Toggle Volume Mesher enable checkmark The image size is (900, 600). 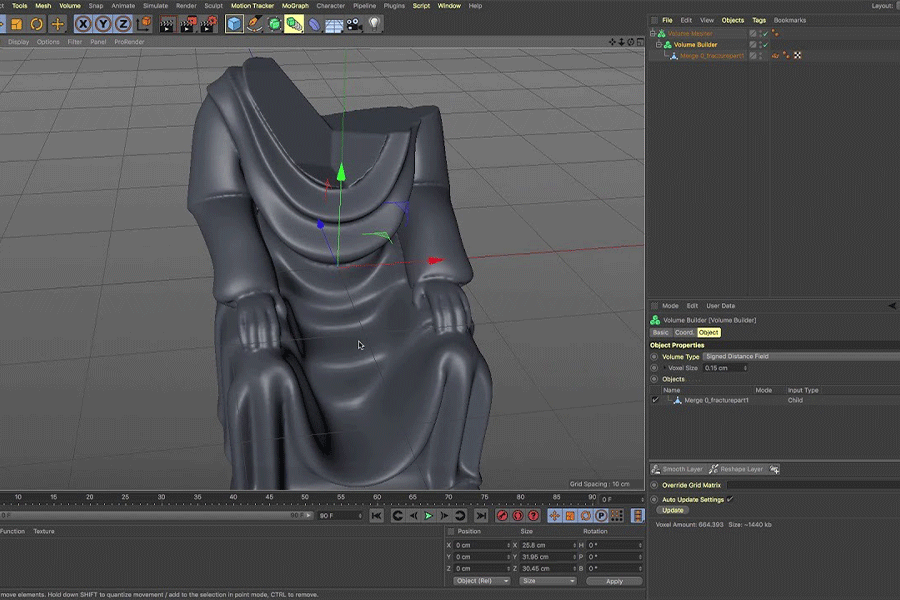point(763,33)
